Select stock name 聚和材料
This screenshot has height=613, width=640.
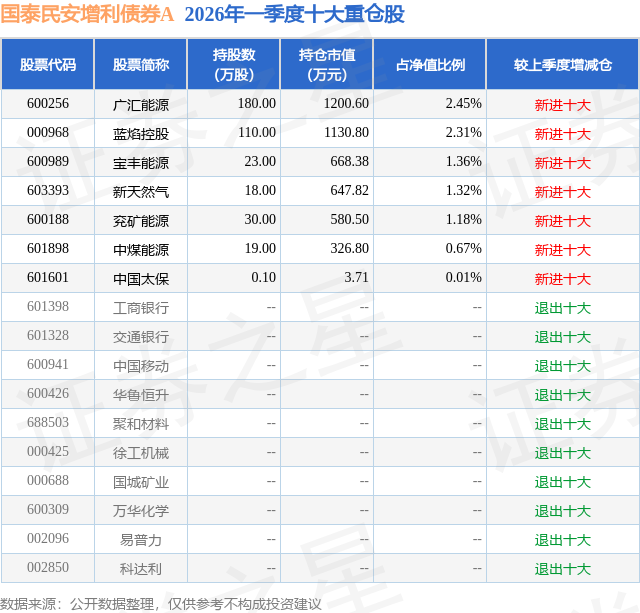141,424
